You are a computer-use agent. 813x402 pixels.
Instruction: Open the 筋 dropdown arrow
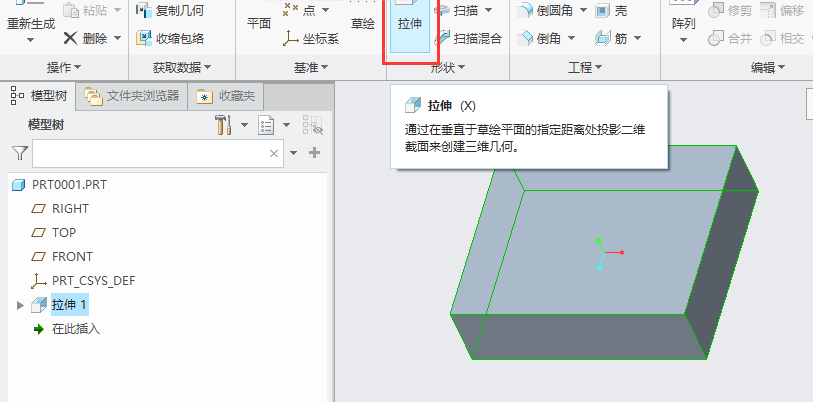tap(637, 38)
